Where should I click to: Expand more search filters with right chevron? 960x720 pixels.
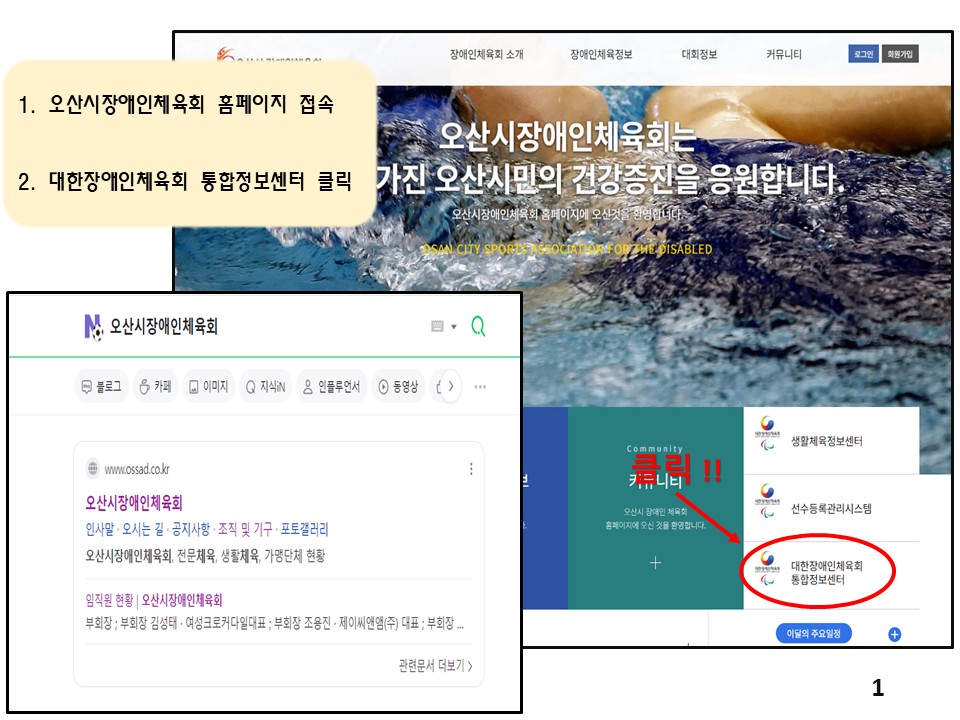[451, 386]
